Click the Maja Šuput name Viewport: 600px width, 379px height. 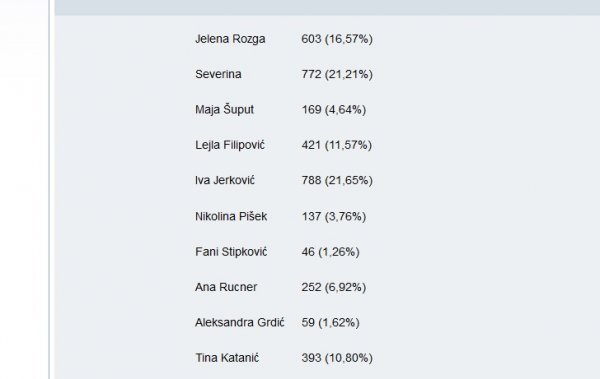click(224, 109)
